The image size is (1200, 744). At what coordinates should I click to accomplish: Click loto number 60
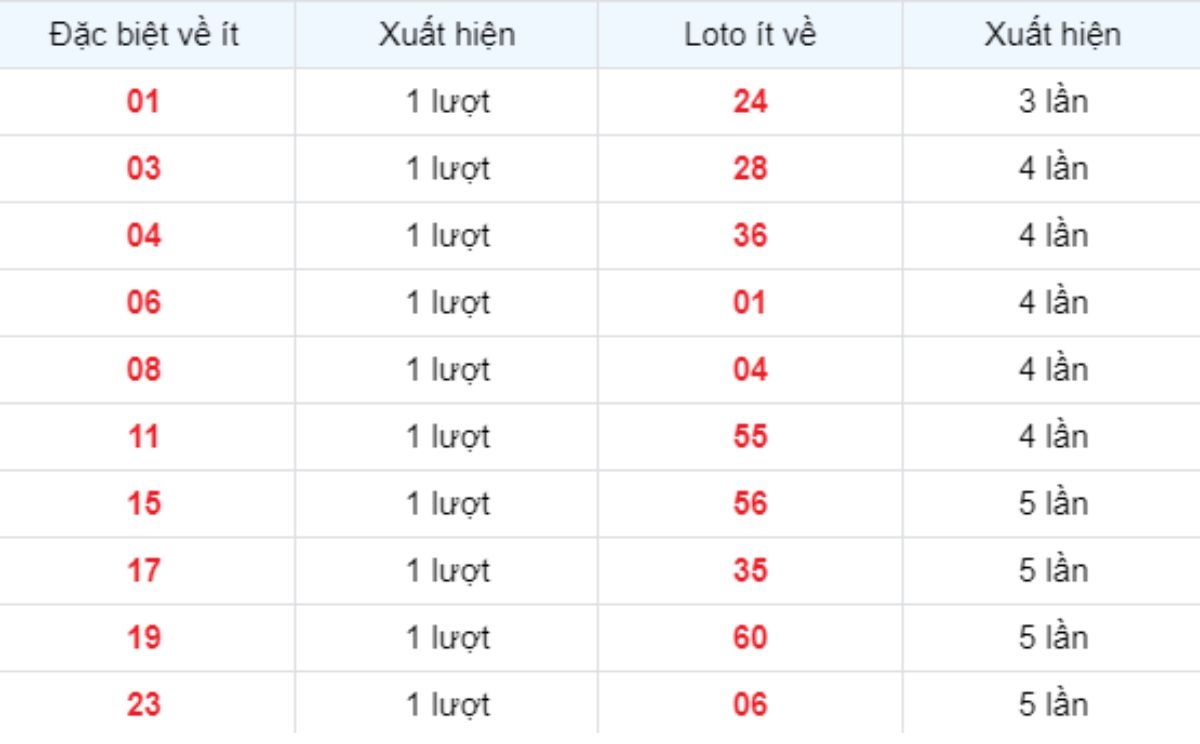coord(750,637)
